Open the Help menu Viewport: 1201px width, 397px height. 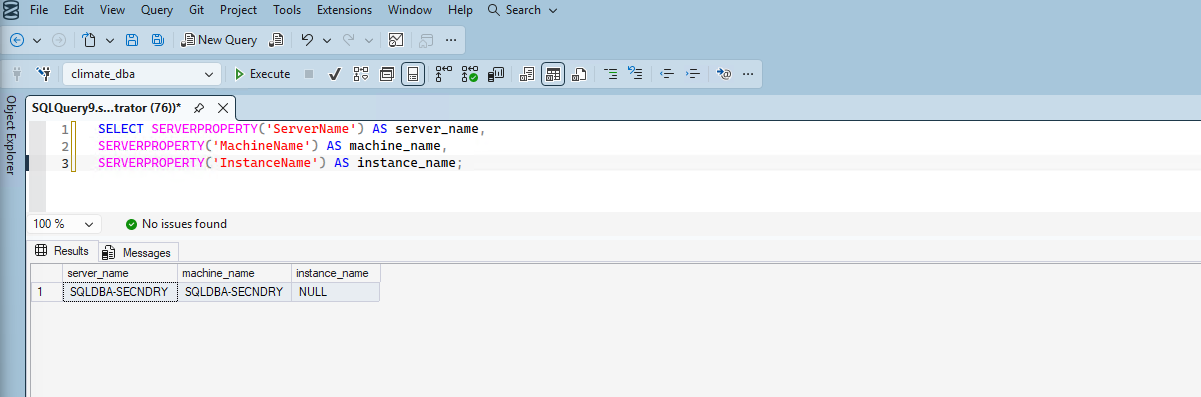tap(461, 10)
